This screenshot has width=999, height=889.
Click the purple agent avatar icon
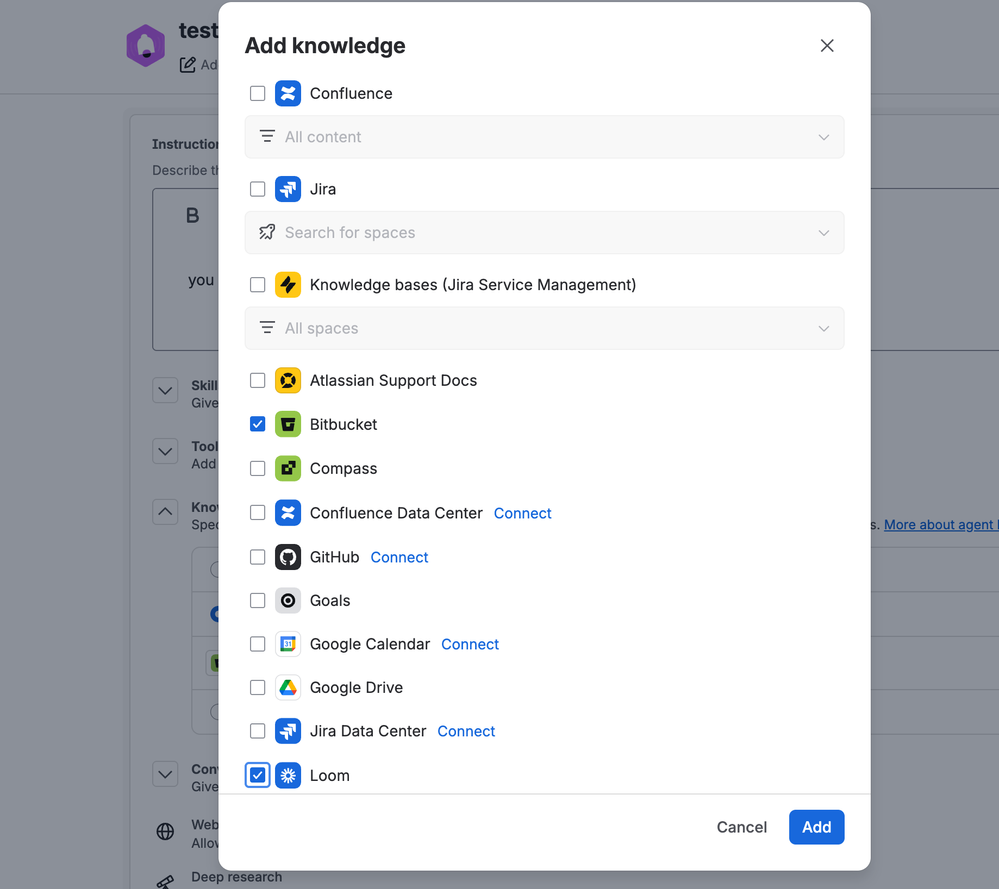pos(145,45)
